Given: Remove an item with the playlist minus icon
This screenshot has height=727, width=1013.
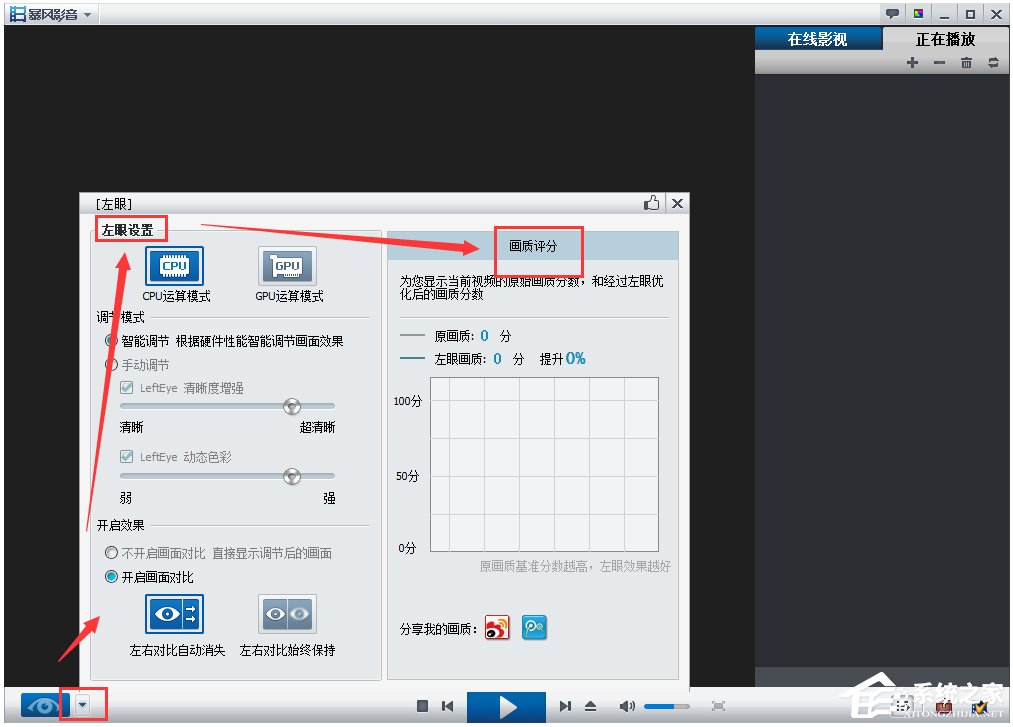Looking at the screenshot, I should coord(939,63).
